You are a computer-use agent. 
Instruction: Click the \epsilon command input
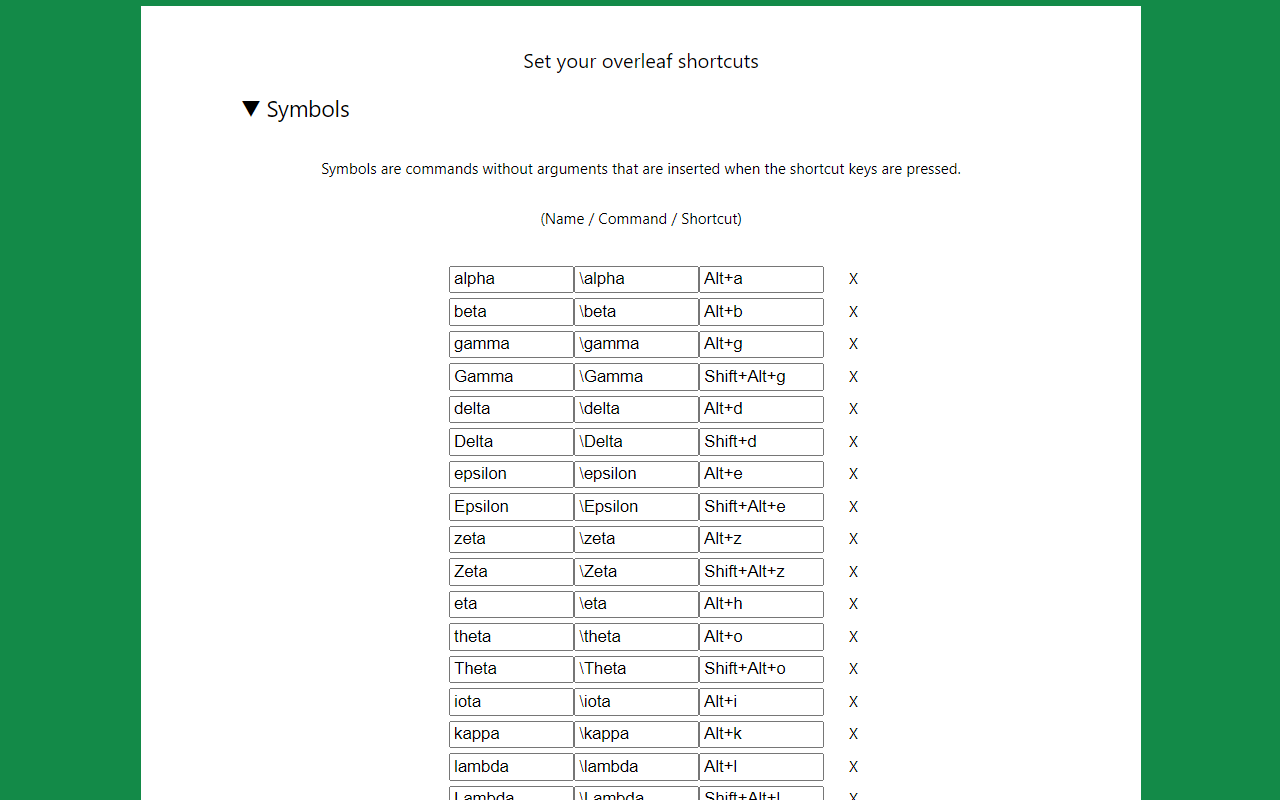(636, 473)
